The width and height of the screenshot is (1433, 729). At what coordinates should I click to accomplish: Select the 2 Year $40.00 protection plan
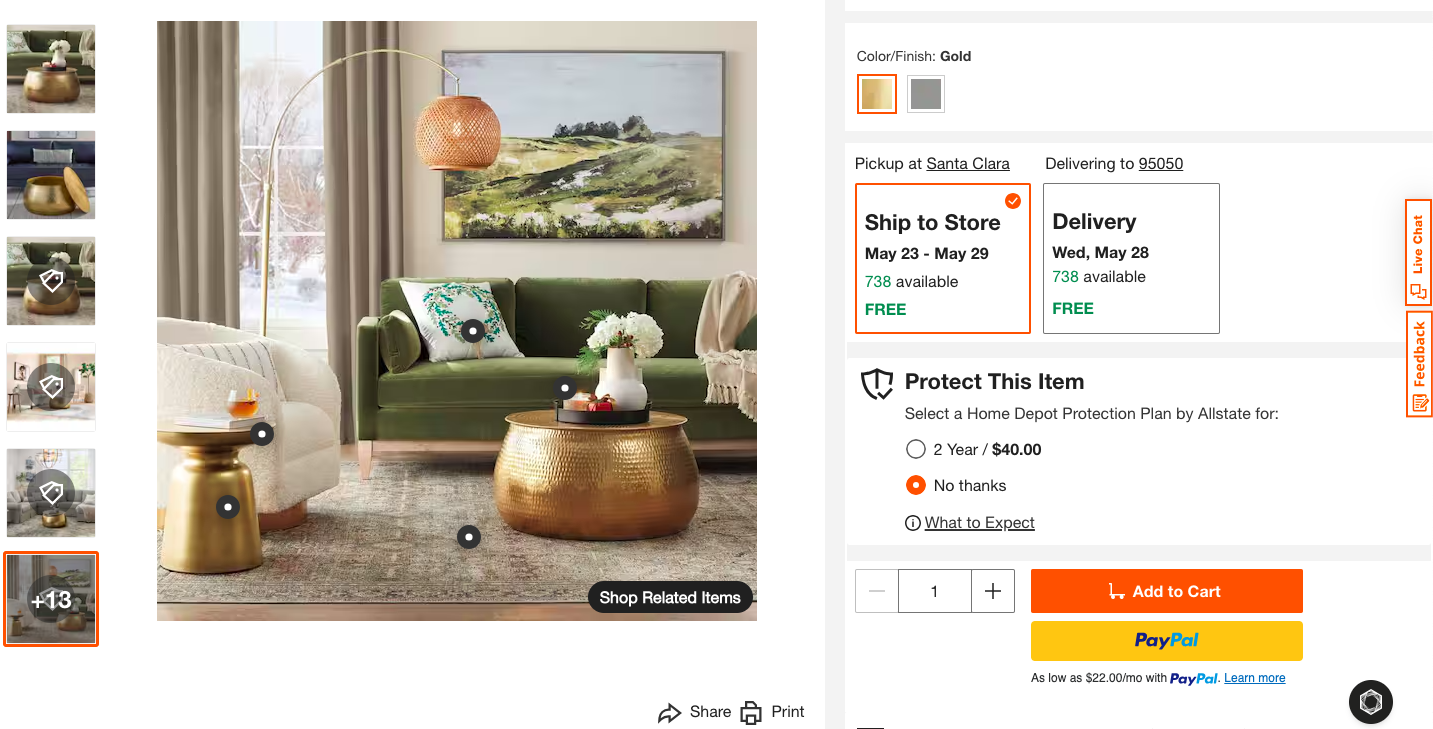click(915, 450)
